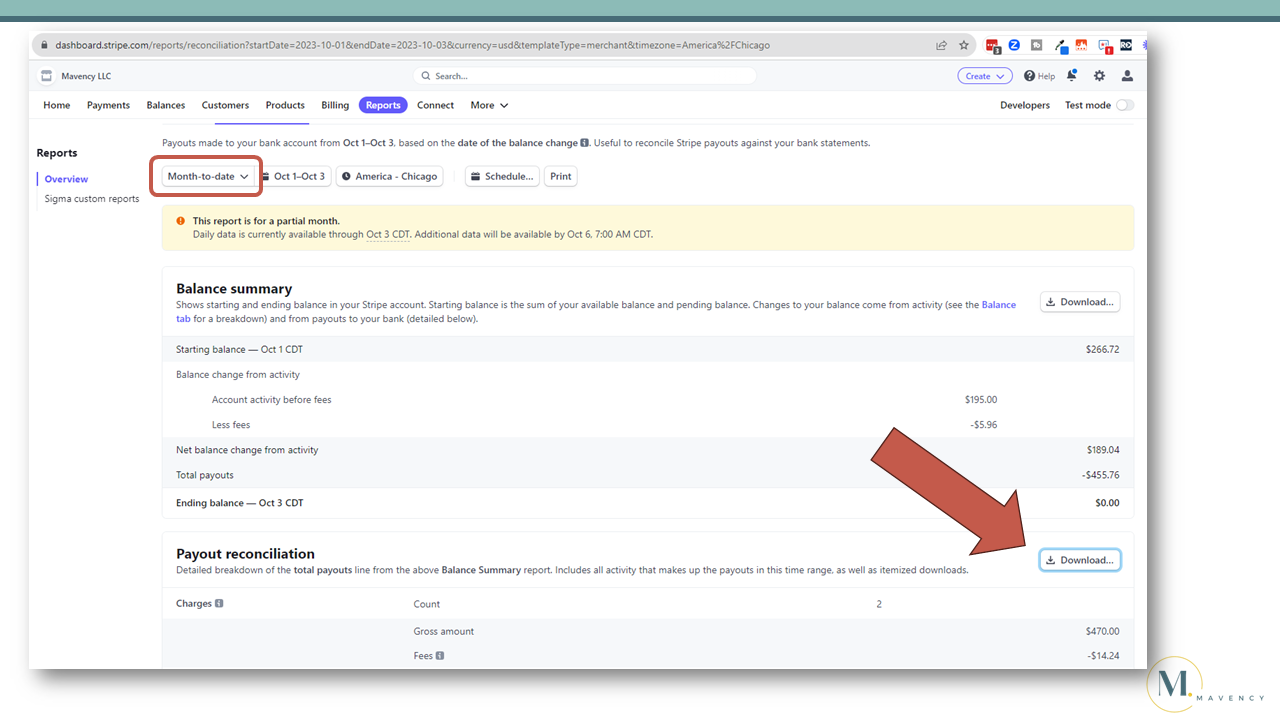Image resolution: width=1280 pixels, height=720 pixels.
Task: Click the Mavency LLC account name
Action: pos(86,76)
